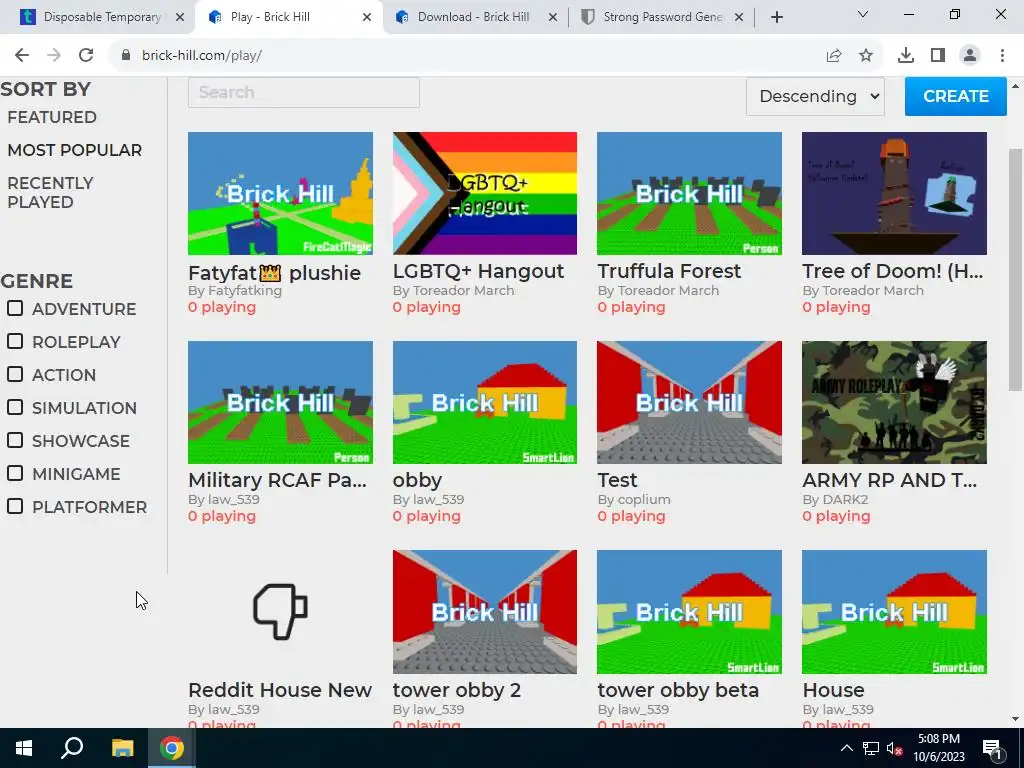Open a new browser tab
The image size is (1024, 768).
click(776, 17)
